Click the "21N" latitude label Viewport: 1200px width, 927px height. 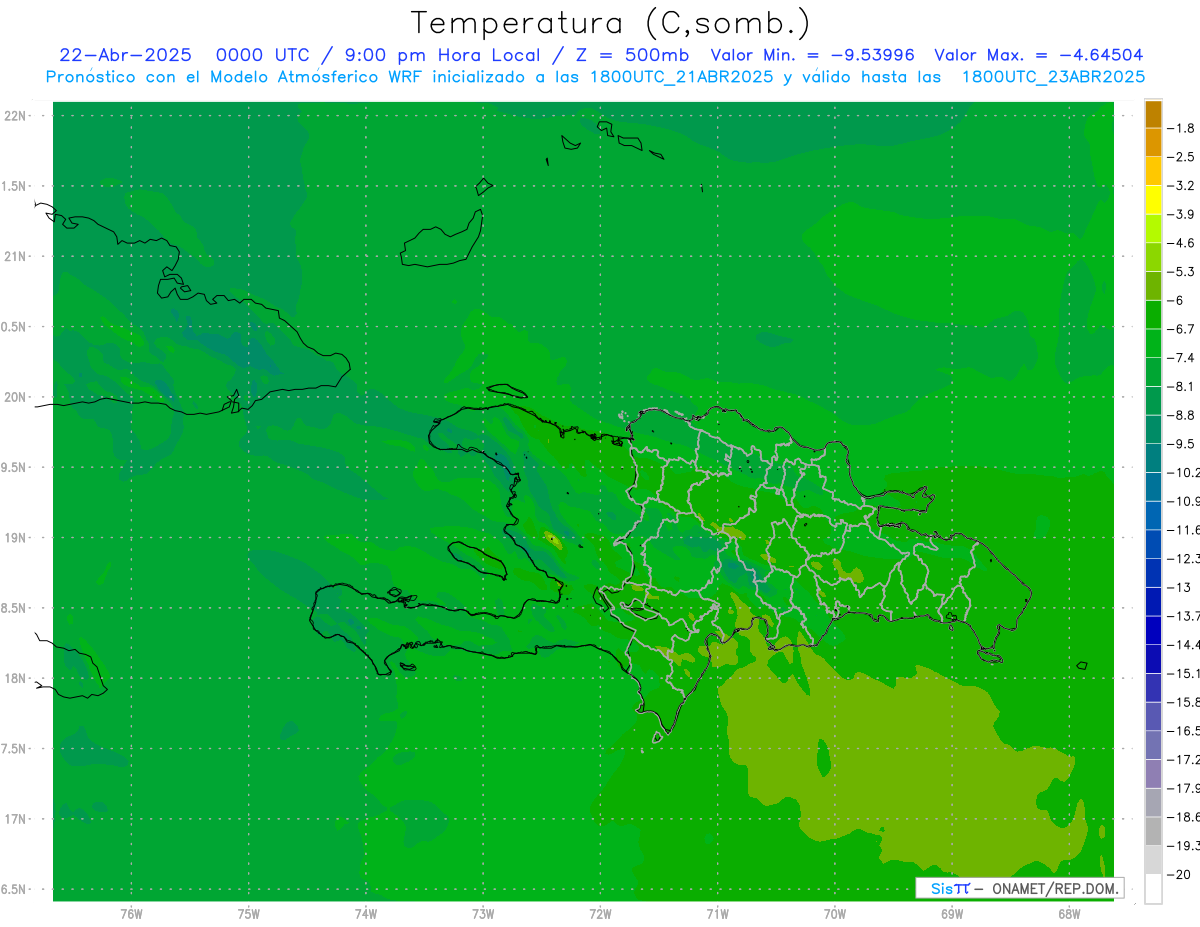(x=17, y=256)
